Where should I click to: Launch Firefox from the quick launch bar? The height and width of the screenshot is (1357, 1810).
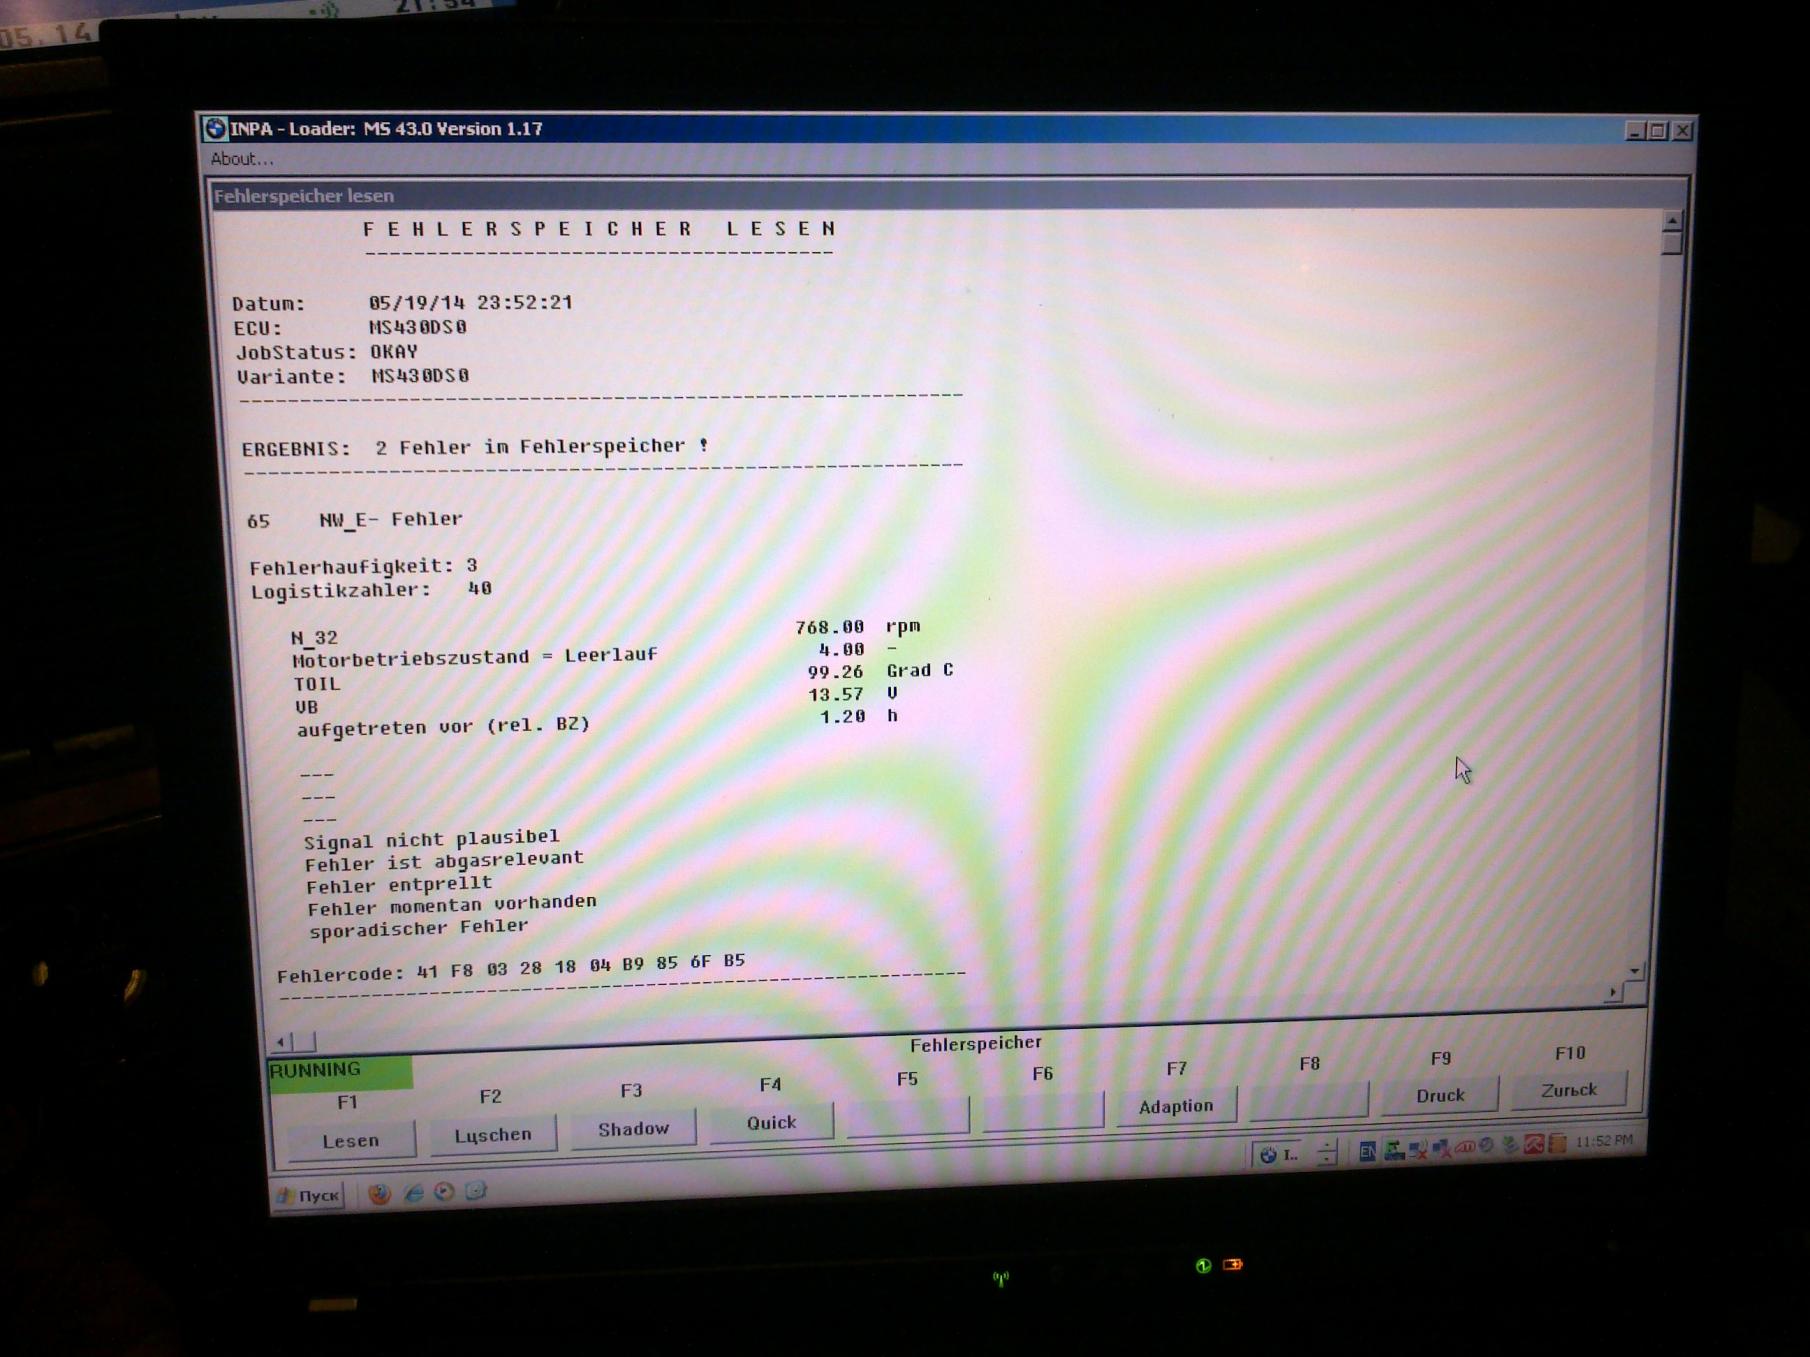(x=379, y=1194)
